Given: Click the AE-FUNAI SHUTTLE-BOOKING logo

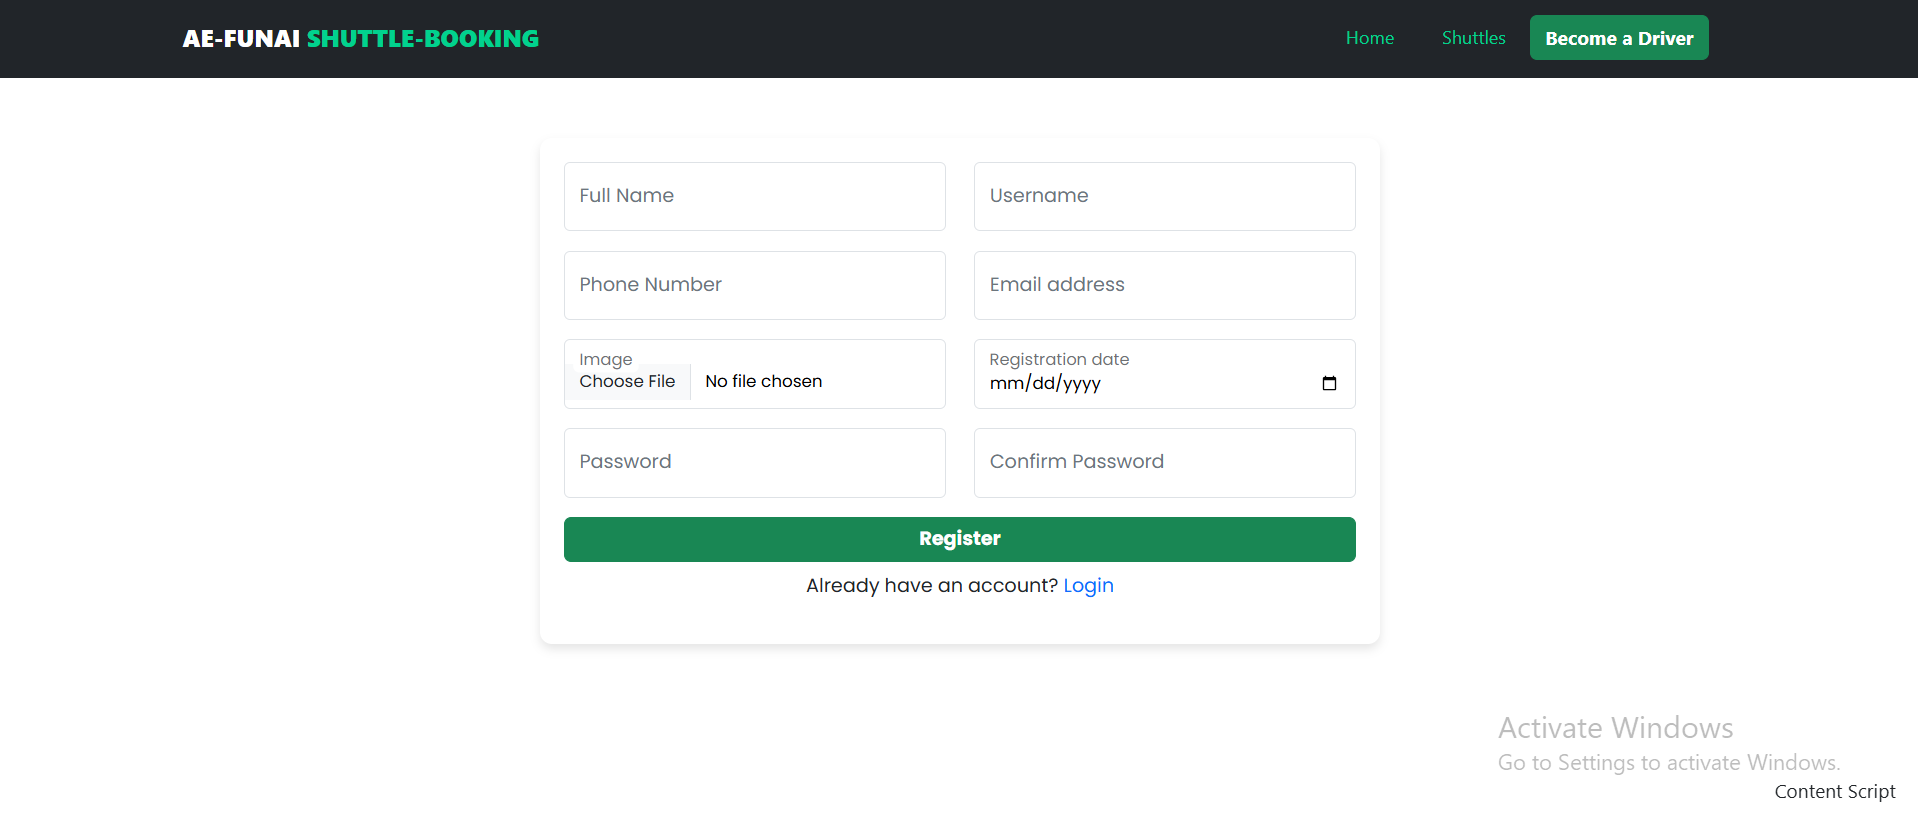Looking at the screenshot, I should [x=360, y=39].
